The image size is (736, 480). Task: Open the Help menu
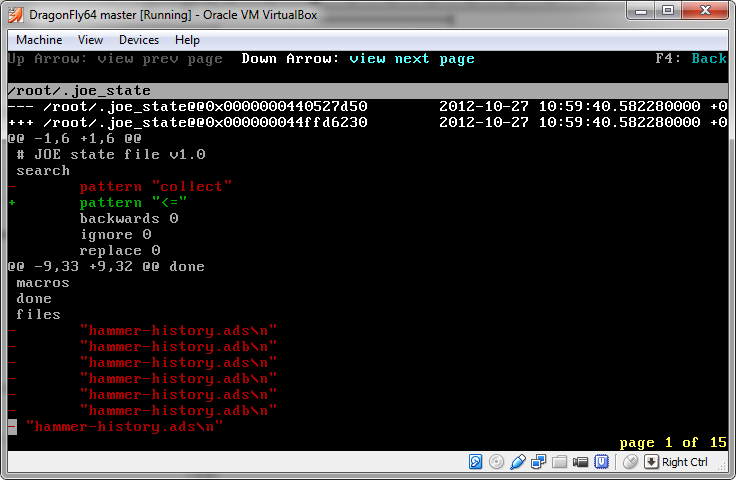tap(187, 40)
